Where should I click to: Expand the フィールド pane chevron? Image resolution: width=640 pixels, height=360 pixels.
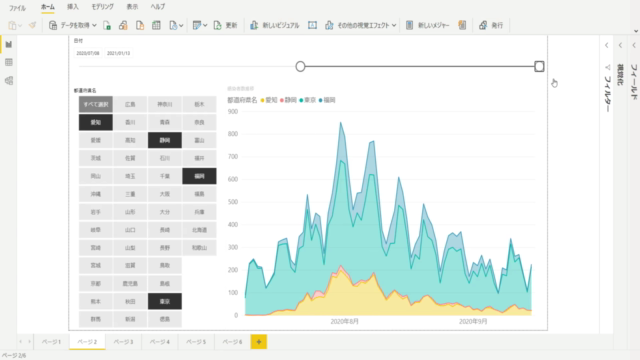(634, 45)
